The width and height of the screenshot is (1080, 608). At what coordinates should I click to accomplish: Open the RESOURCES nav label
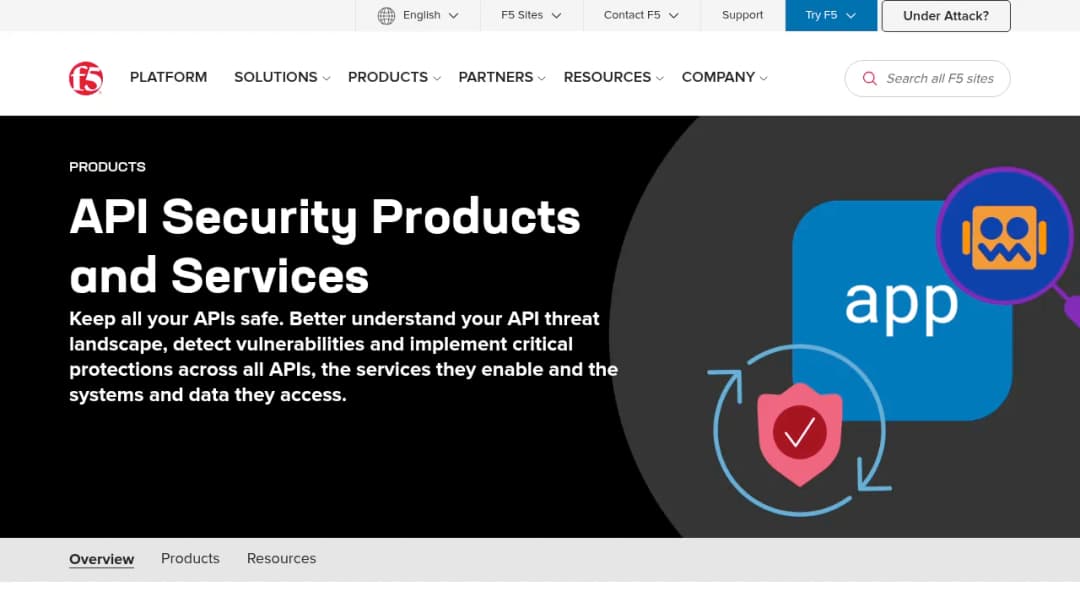coord(607,77)
